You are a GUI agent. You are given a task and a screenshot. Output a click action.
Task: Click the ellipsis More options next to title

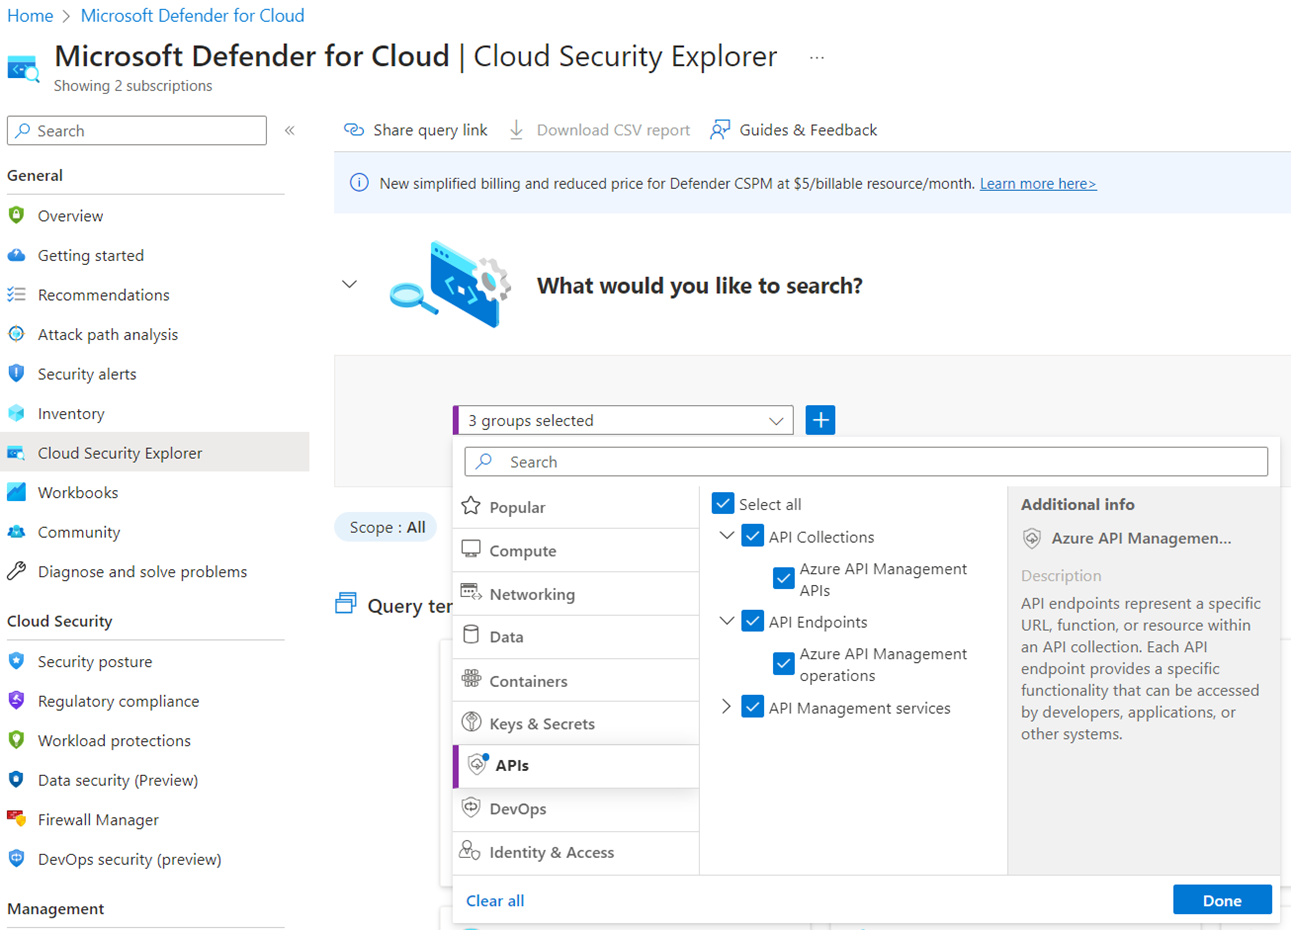tap(817, 58)
